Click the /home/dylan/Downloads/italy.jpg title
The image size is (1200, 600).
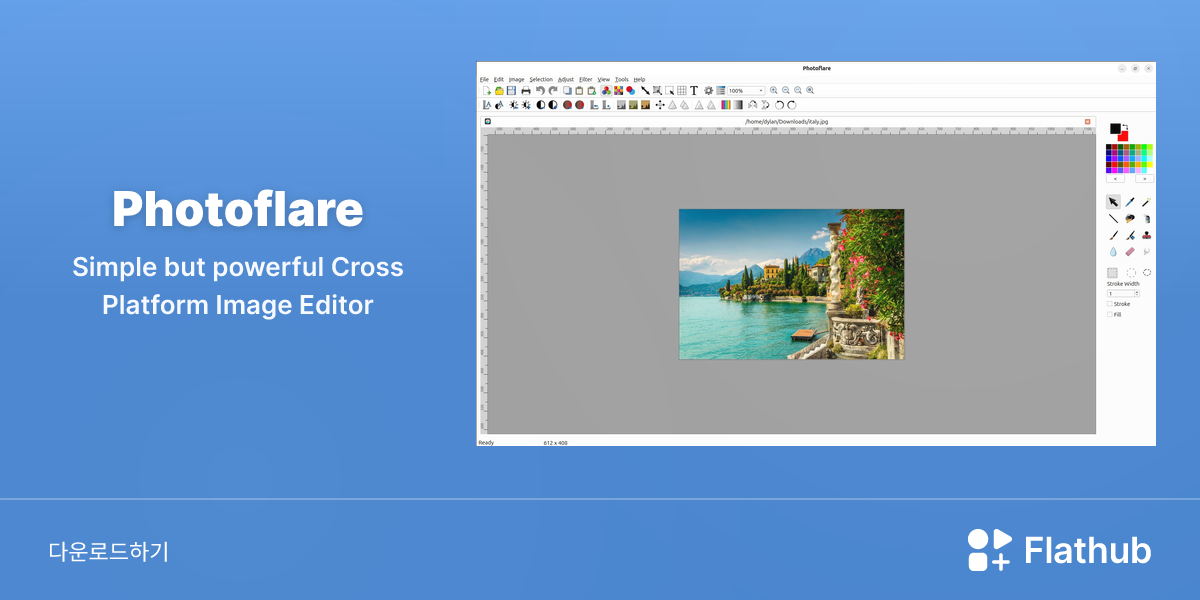click(x=787, y=121)
